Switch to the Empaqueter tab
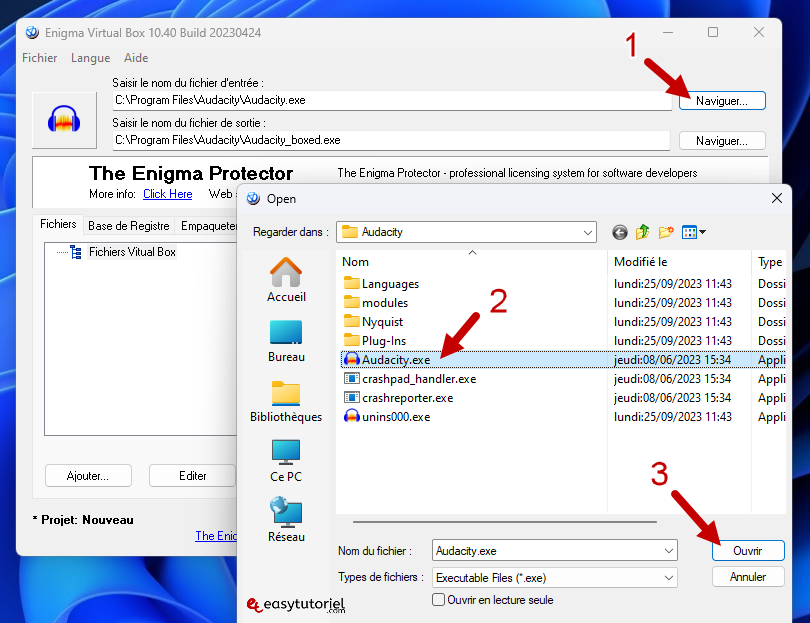This screenshot has height=623, width=810. click(x=208, y=226)
